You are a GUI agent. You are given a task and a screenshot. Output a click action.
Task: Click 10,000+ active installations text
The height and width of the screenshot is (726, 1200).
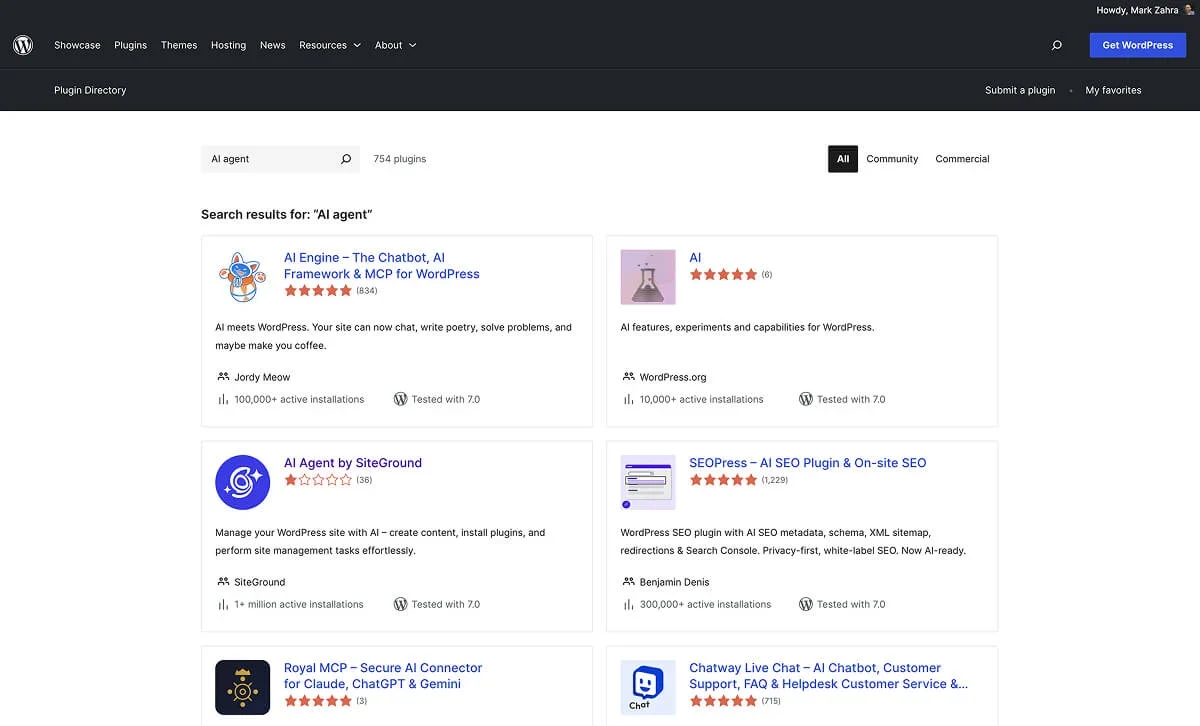[x=702, y=399]
